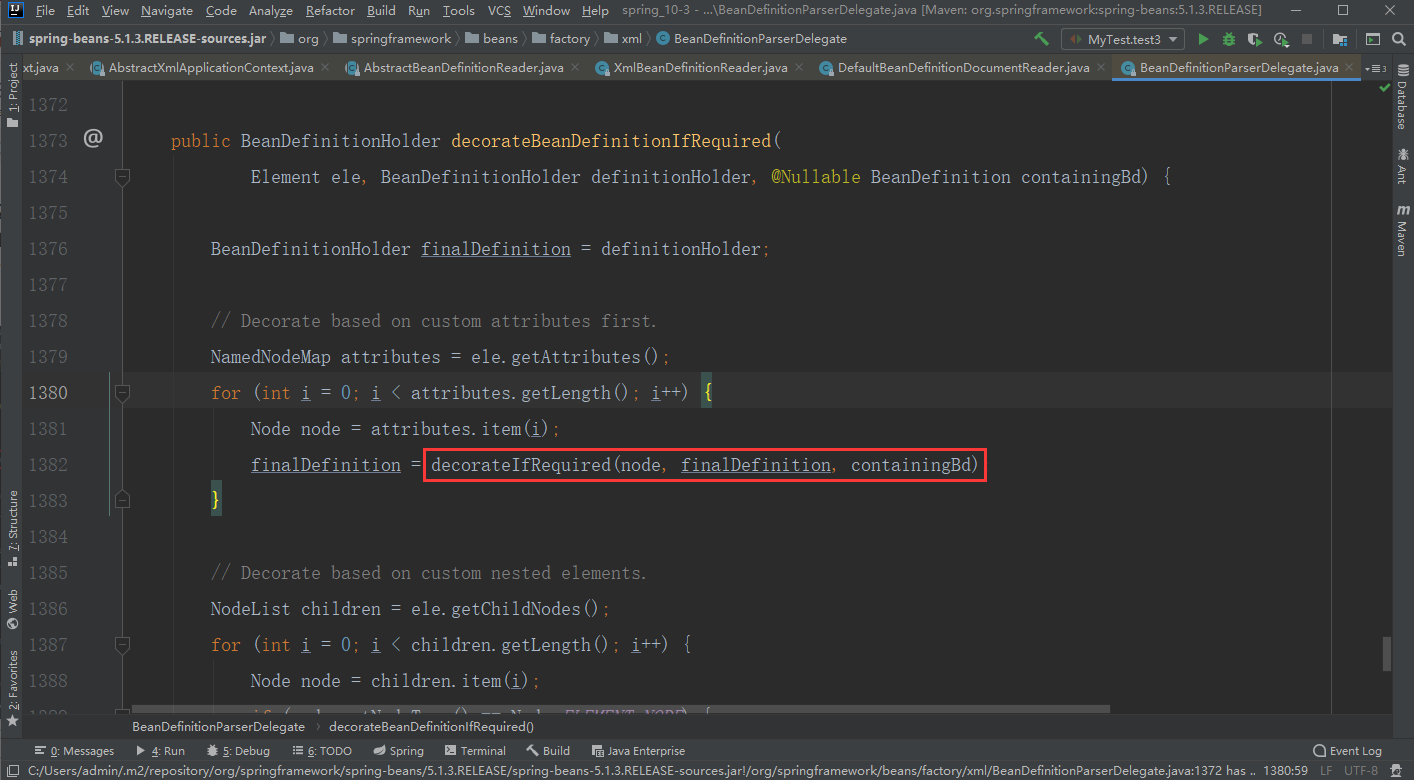Open the Spring tool window
Image resolution: width=1414 pixels, height=780 pixels.
click(398, 751)
